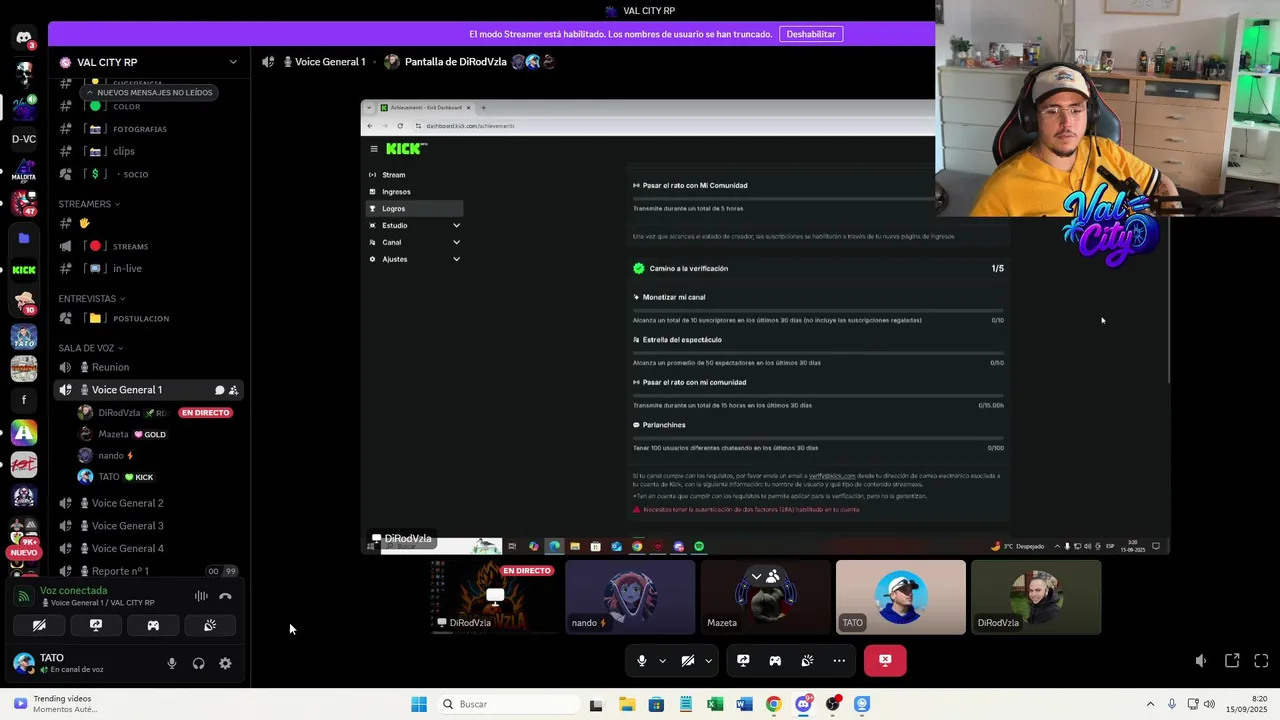The height and width of the screenshot is (720, 1280).
Task: Pop out the stream to a window
Action: [1232, 660]
